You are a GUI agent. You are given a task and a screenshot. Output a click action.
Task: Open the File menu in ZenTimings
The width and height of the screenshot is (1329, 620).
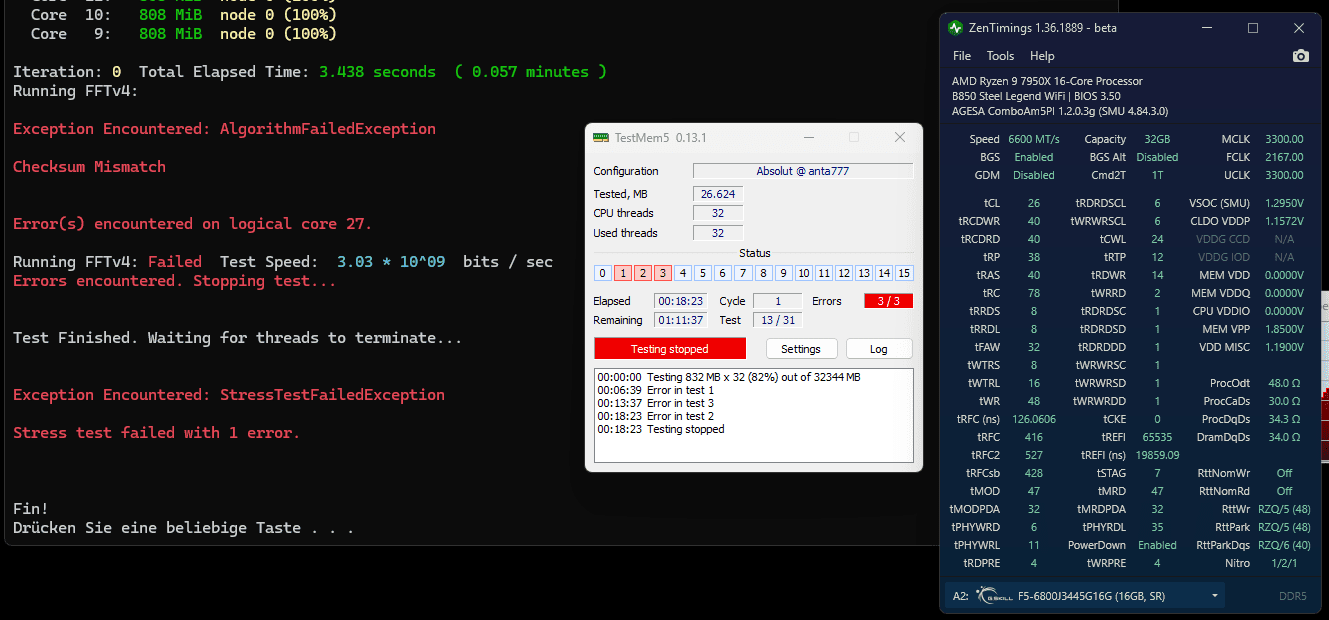point(962,56)
